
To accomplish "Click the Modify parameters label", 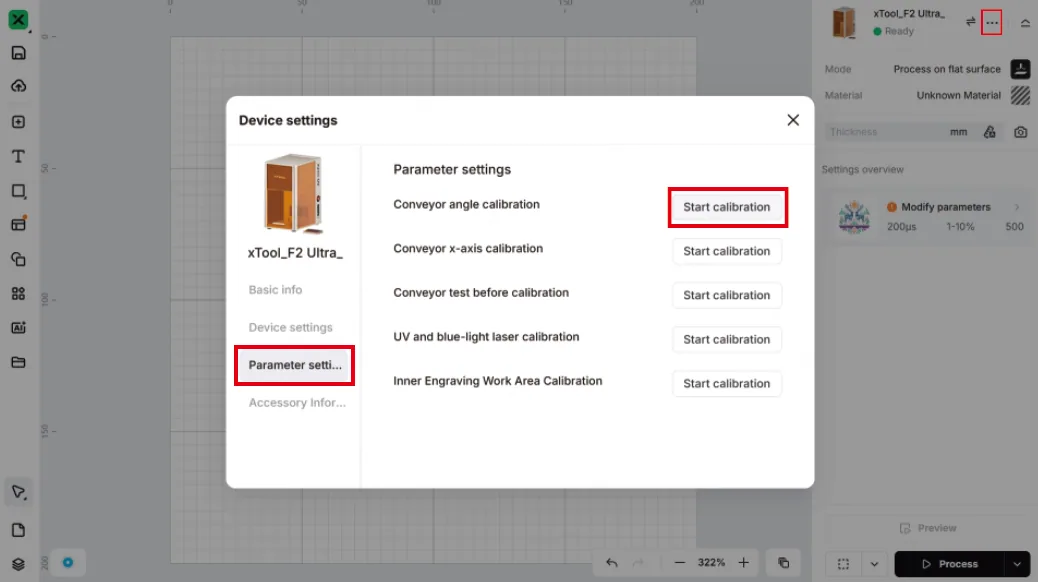I will tap(945, 207).
